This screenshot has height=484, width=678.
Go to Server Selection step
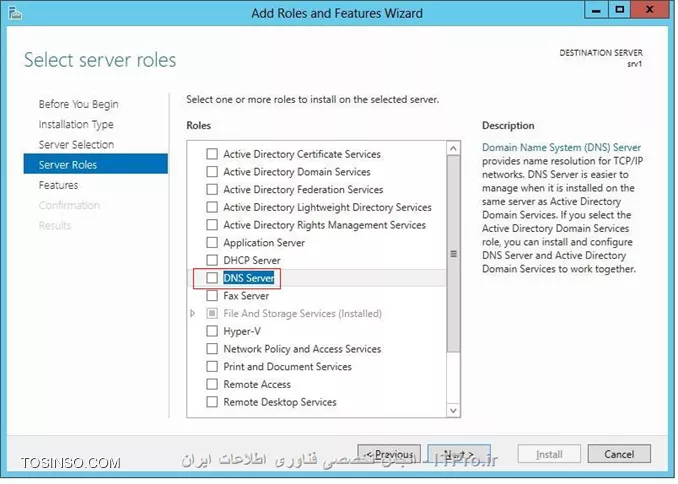pos(76,144)
